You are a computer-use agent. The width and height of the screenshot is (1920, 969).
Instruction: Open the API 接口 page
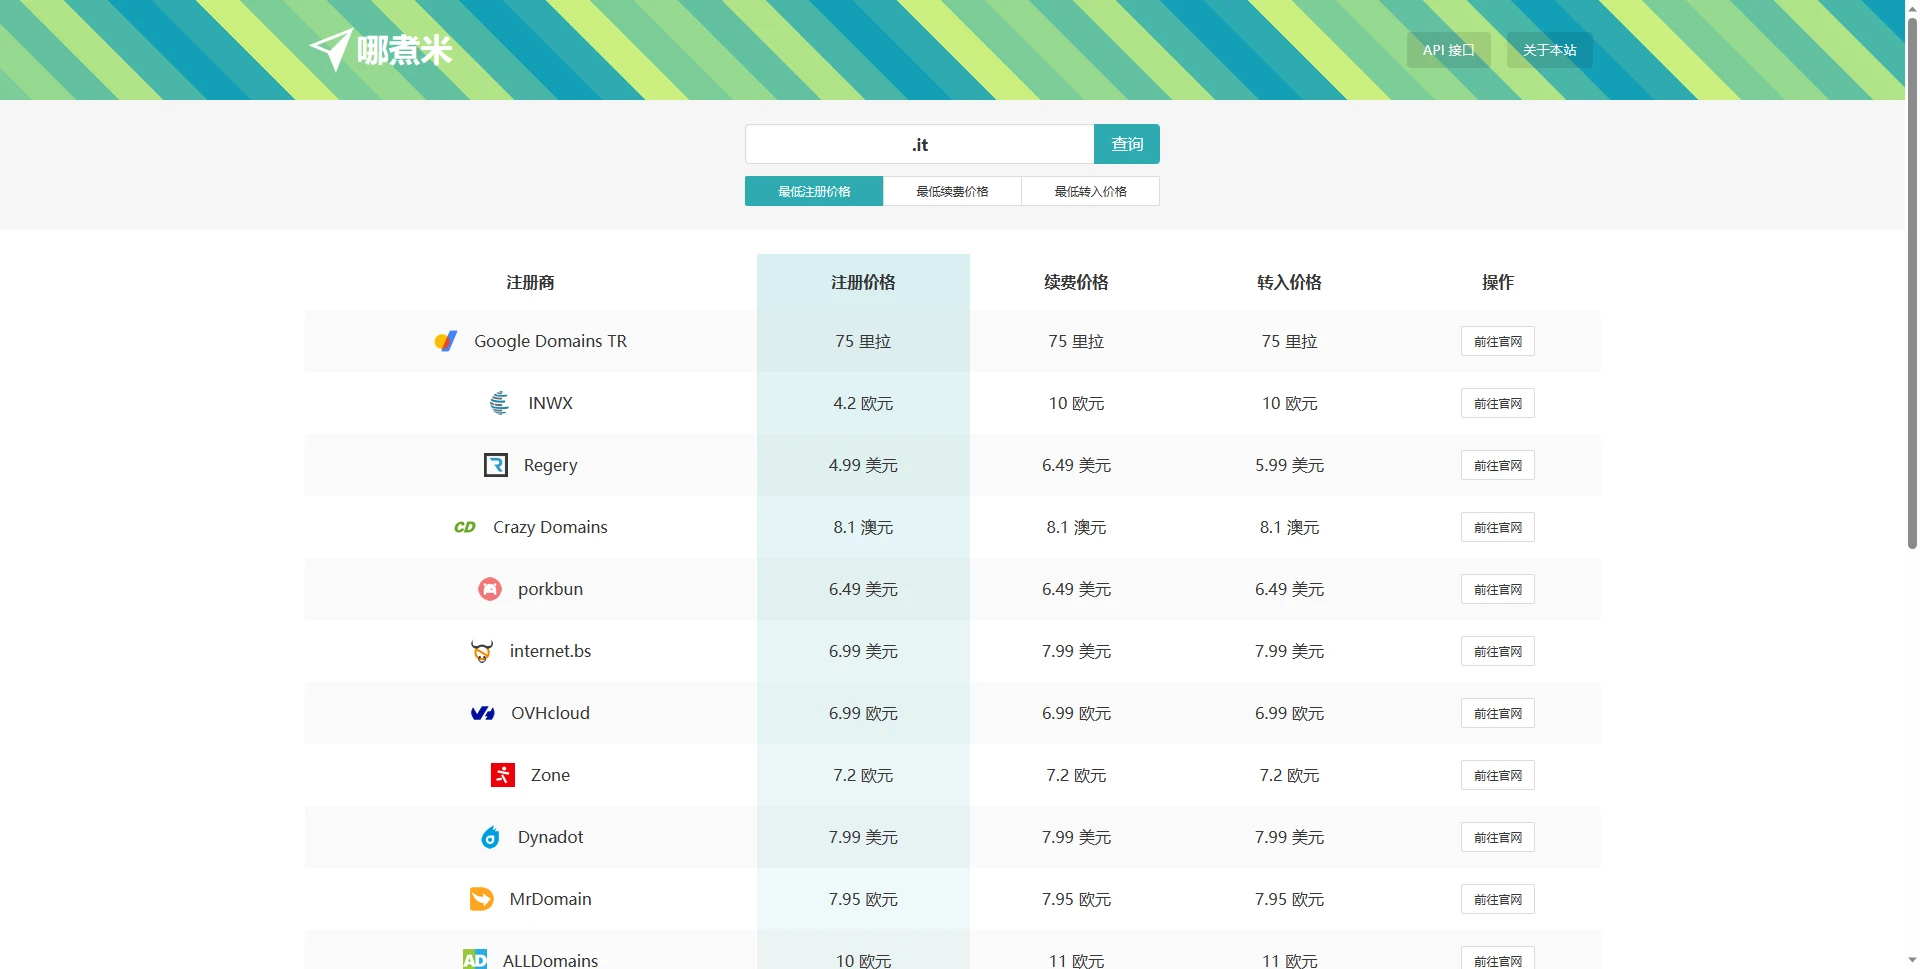pyautogui.click(x=1448, y=50)
